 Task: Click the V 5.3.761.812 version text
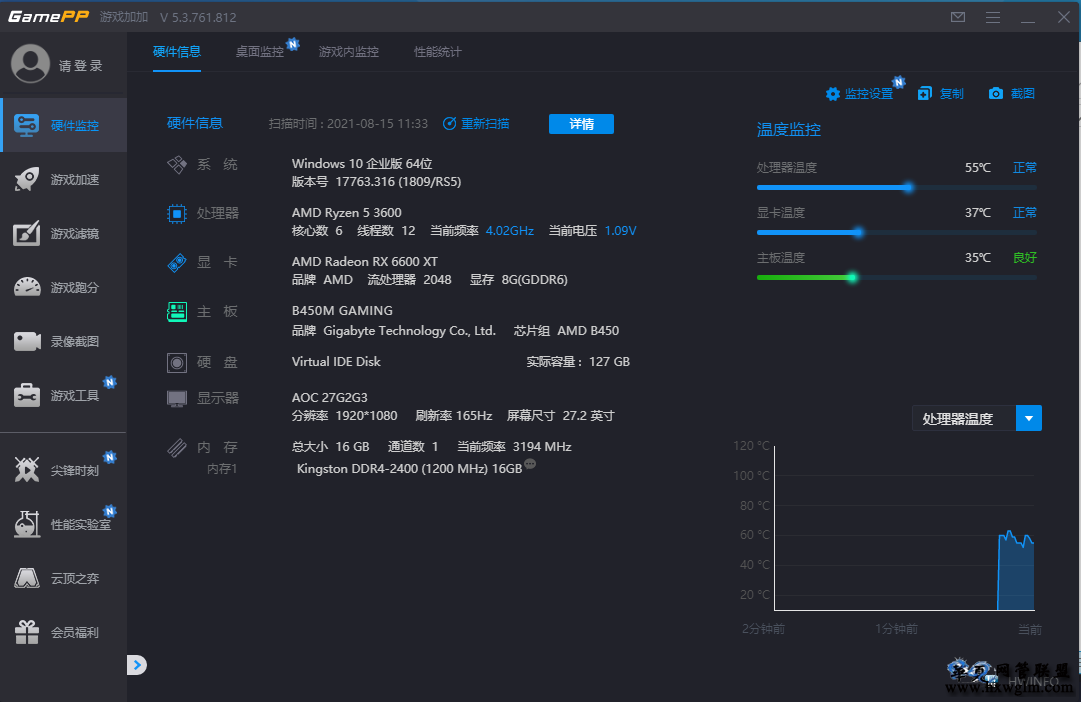[198, 17]
